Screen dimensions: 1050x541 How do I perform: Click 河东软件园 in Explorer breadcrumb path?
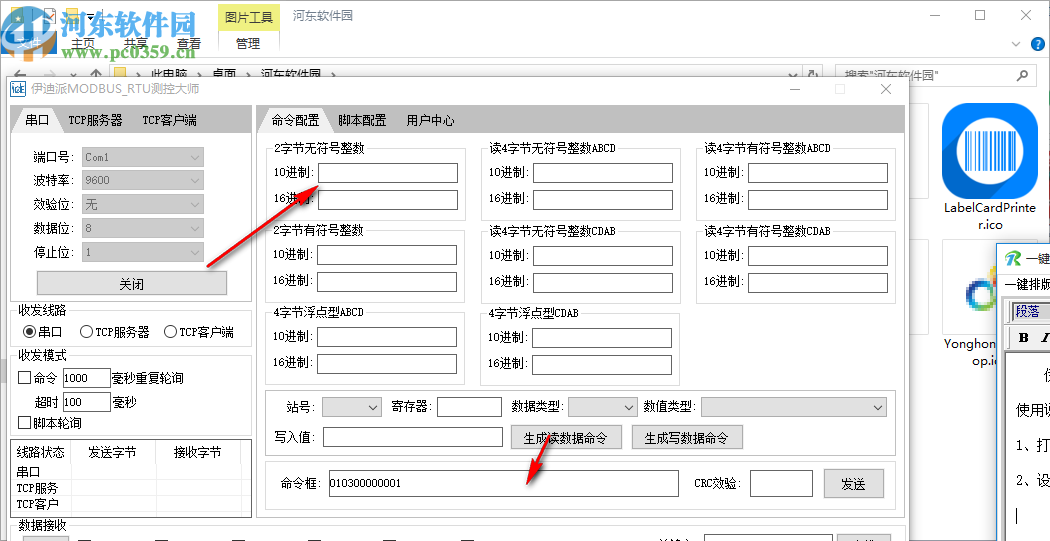pos(291,75)
